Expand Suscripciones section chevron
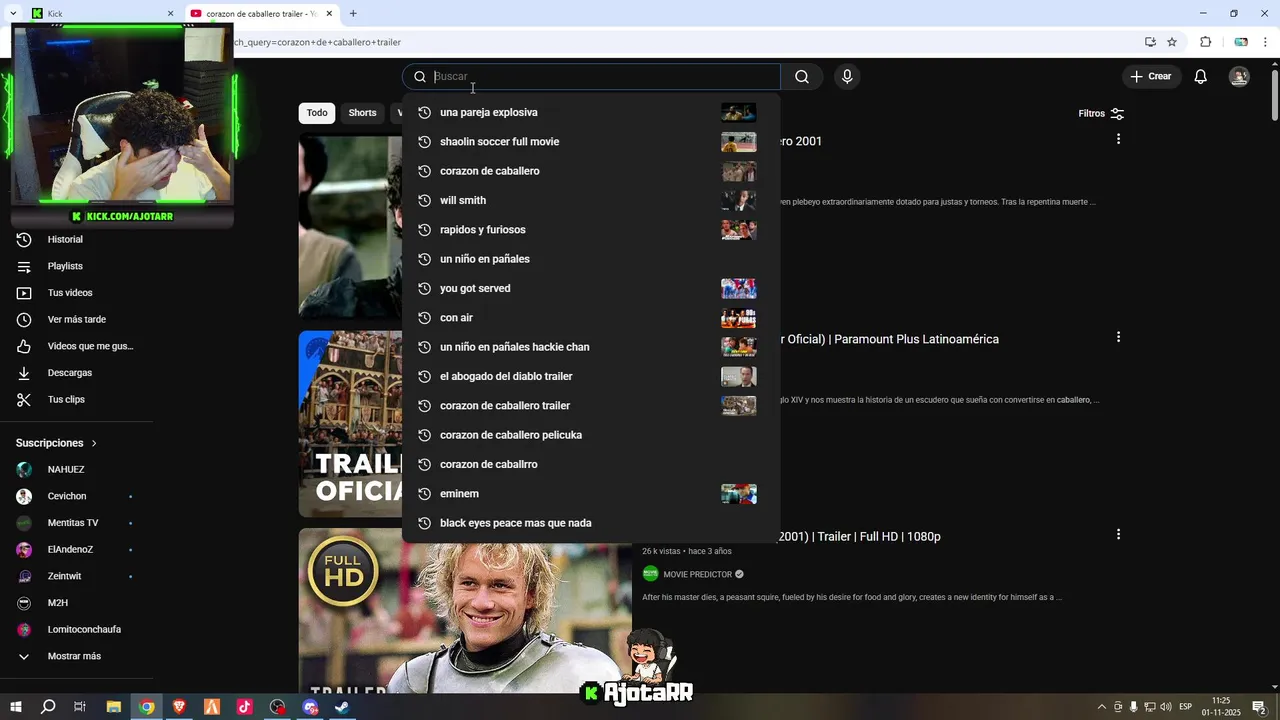 click(94, 443)
